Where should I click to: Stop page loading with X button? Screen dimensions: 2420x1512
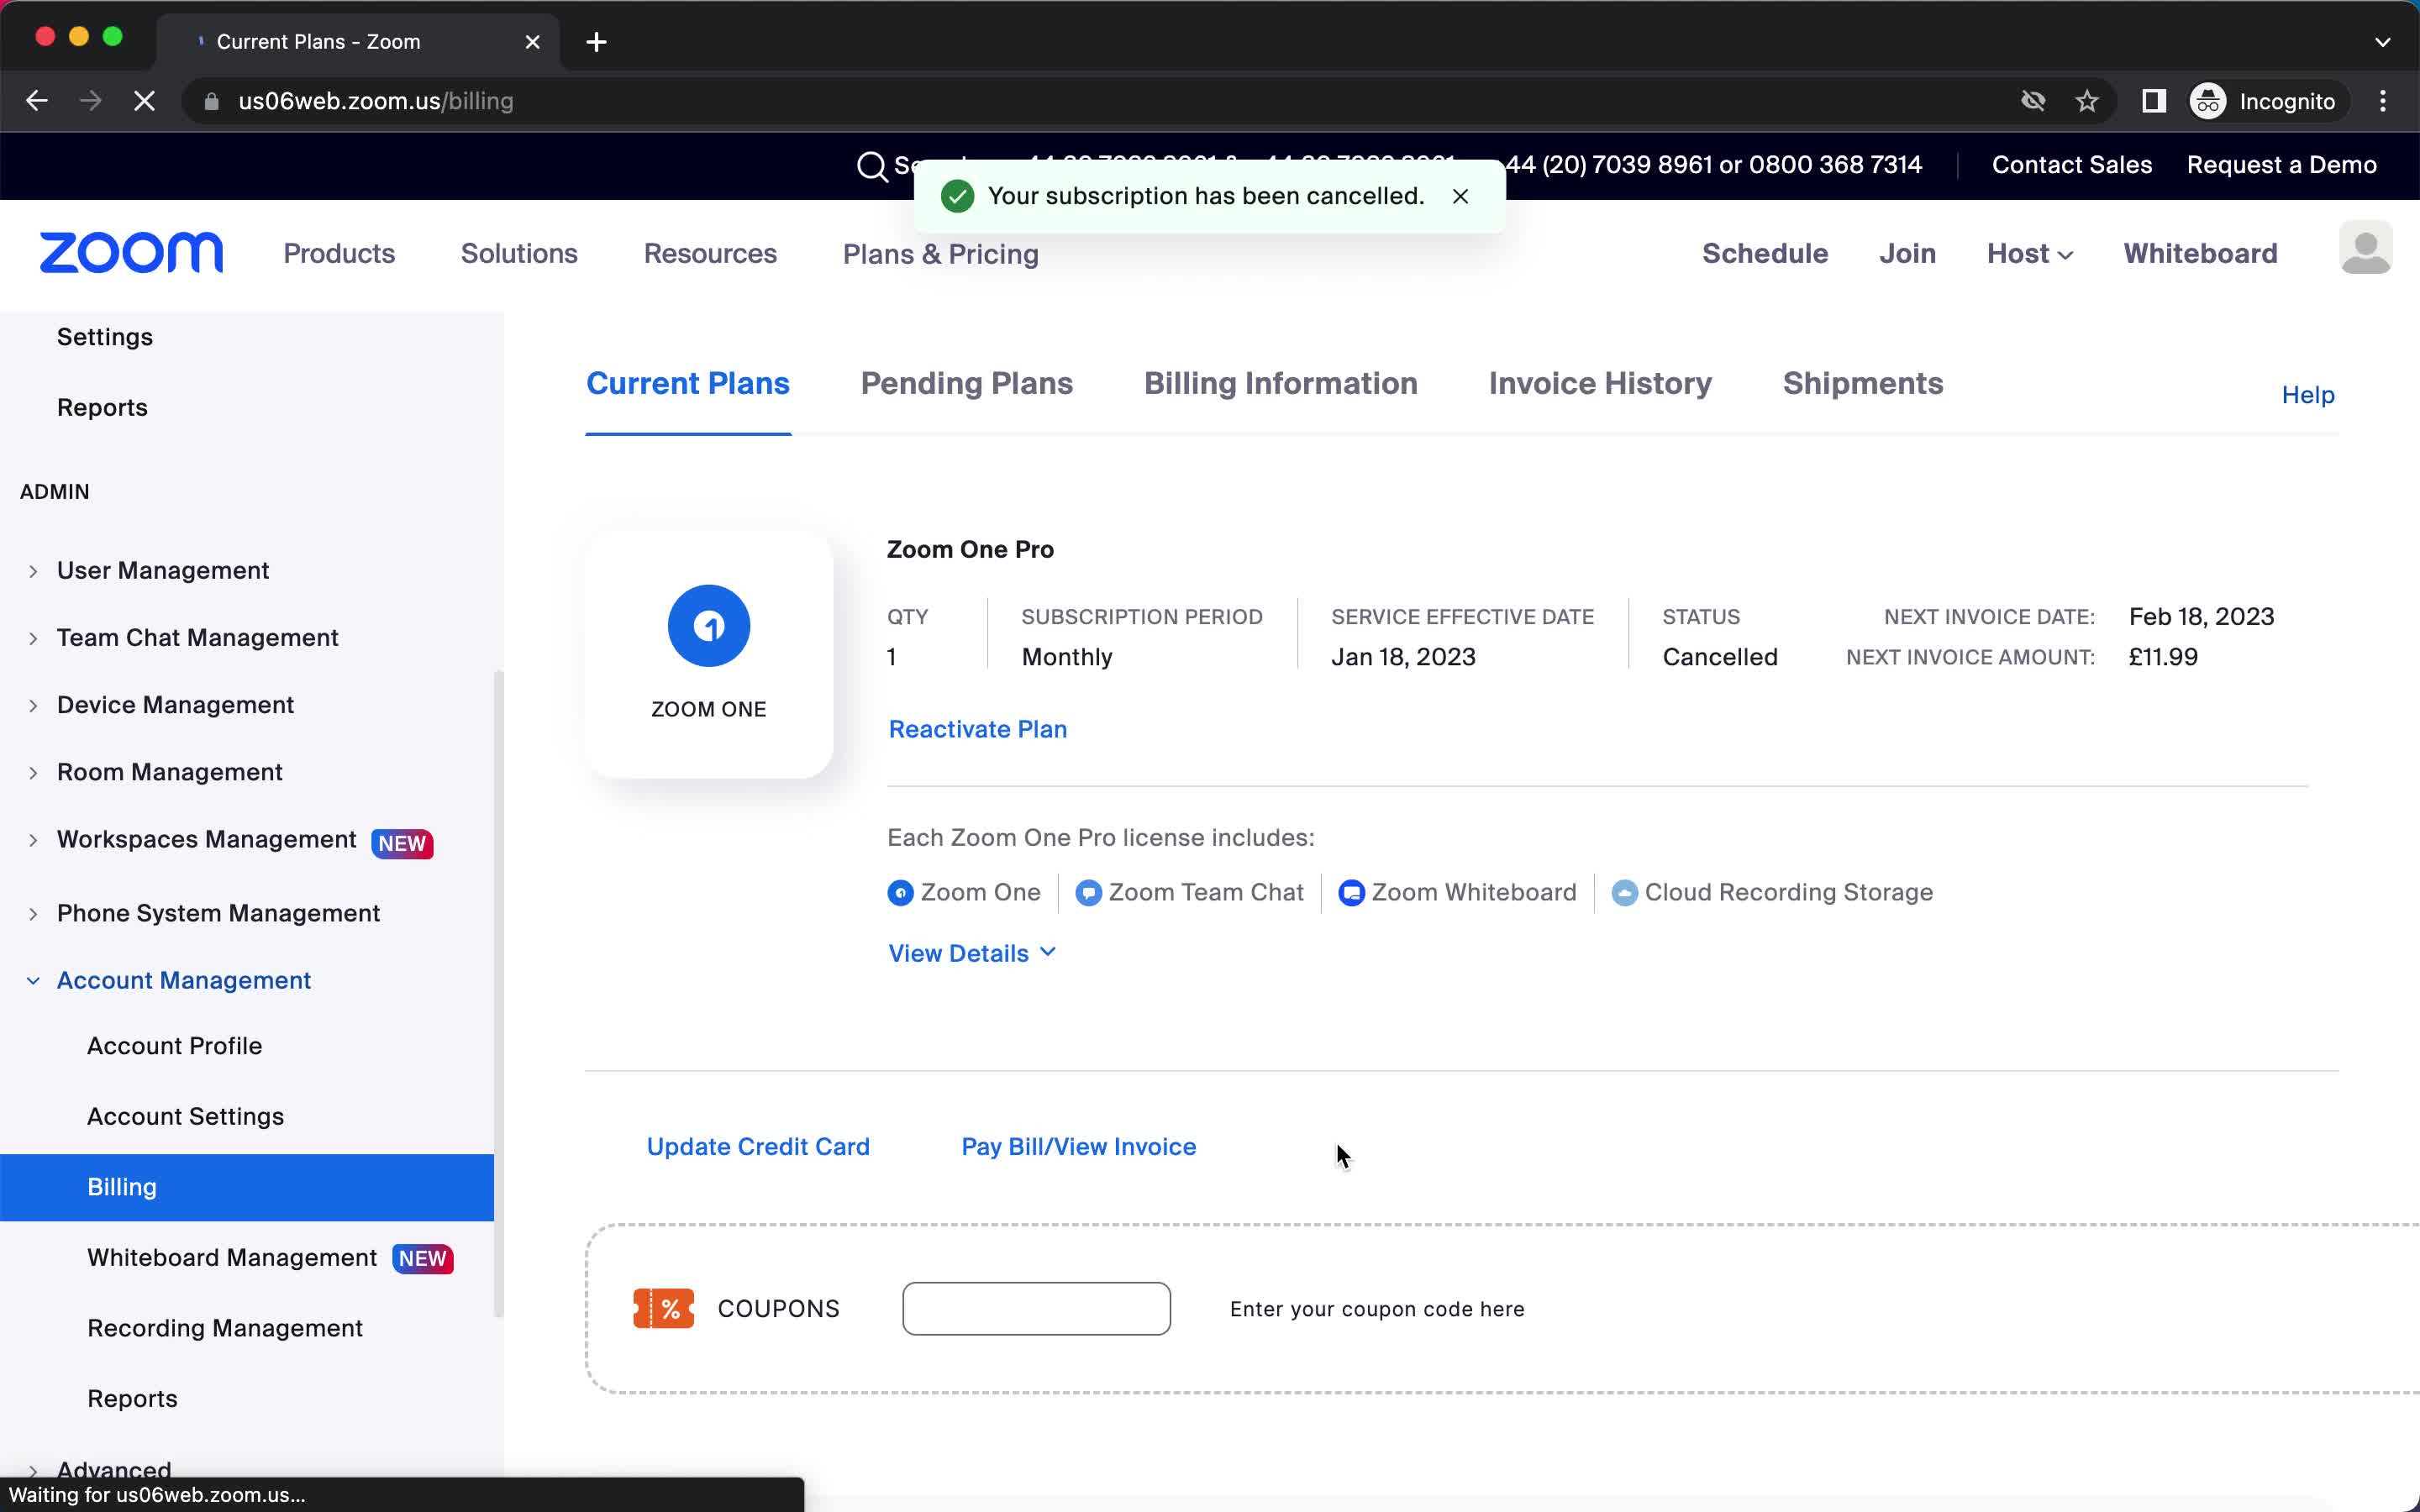(144, 101)
